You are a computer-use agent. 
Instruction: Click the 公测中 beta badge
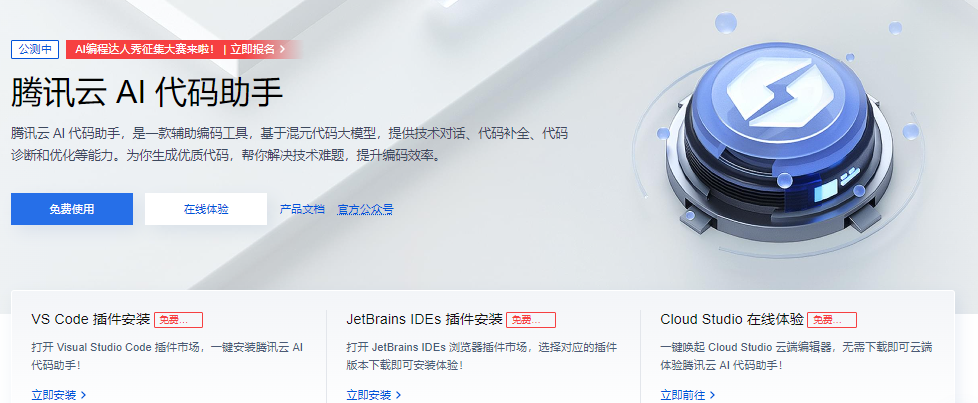coord(35,49)
